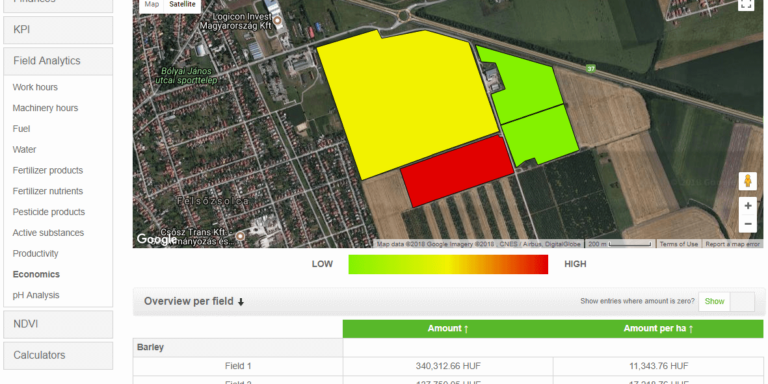Click the red high-value field polygon

[457, 171]
